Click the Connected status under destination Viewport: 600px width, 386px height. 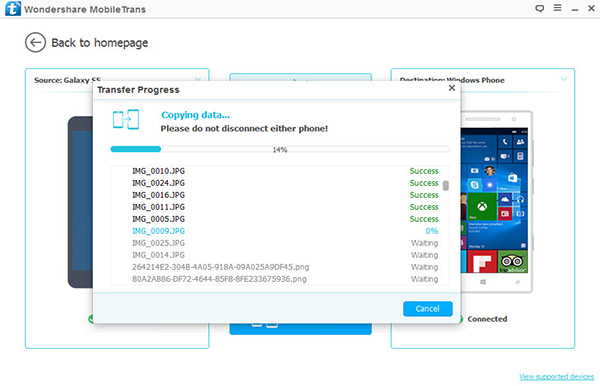(x=487, y=319)
